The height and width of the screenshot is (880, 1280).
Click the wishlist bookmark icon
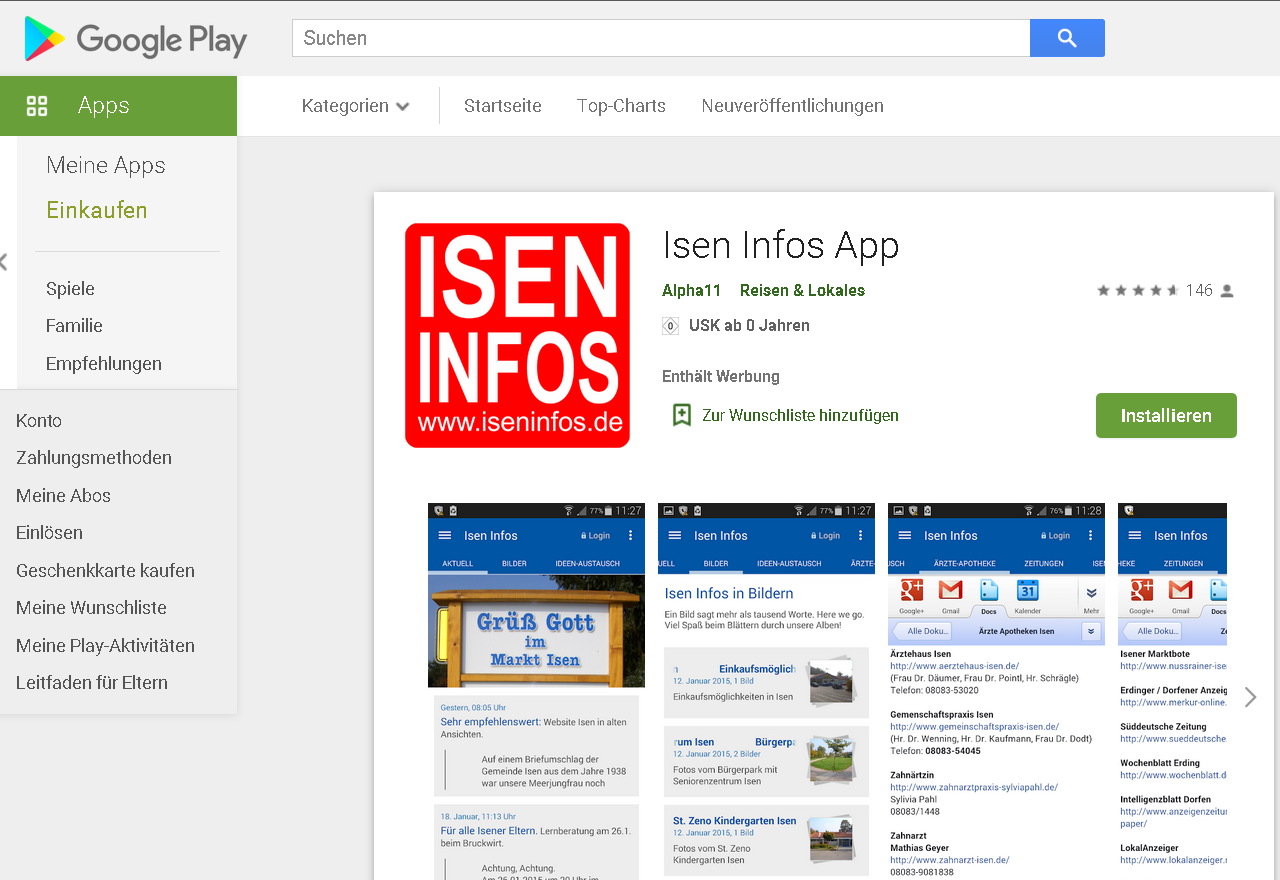682,415
